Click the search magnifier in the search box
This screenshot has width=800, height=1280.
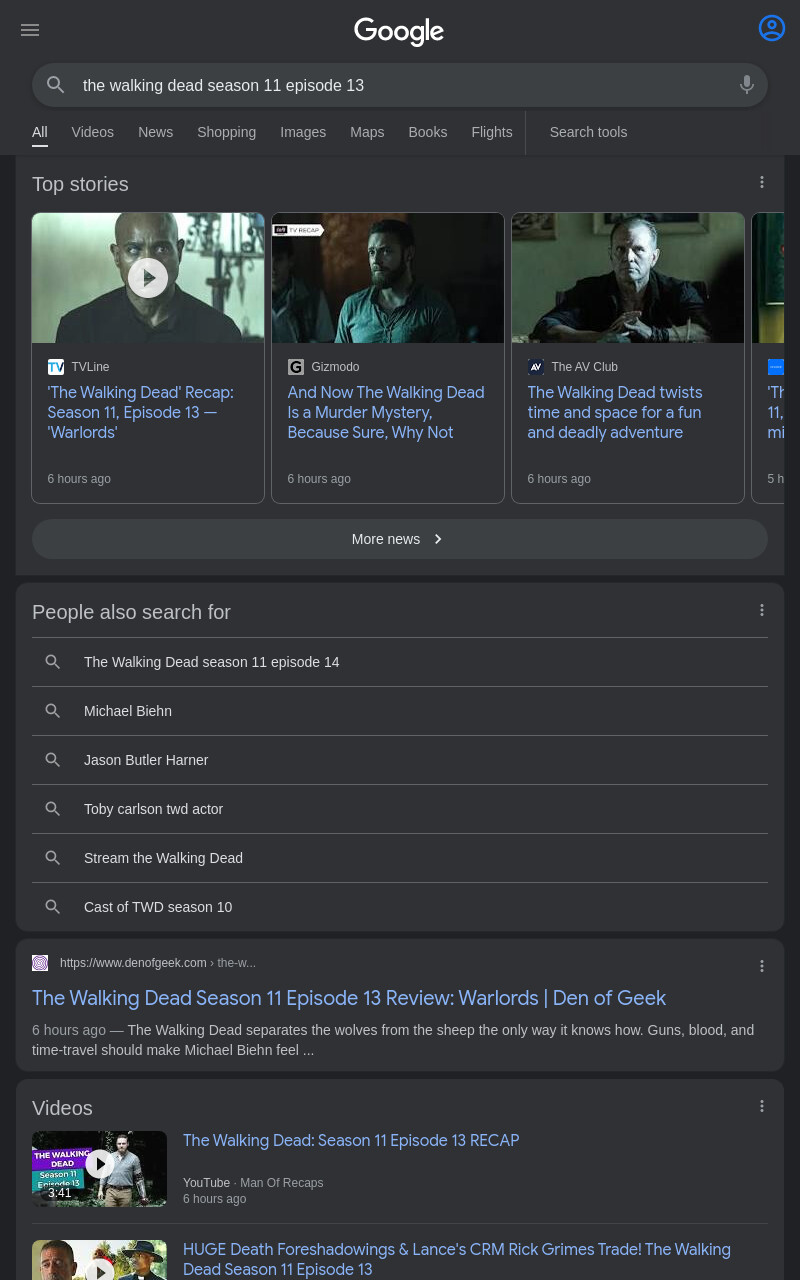(x=56, y=85)
